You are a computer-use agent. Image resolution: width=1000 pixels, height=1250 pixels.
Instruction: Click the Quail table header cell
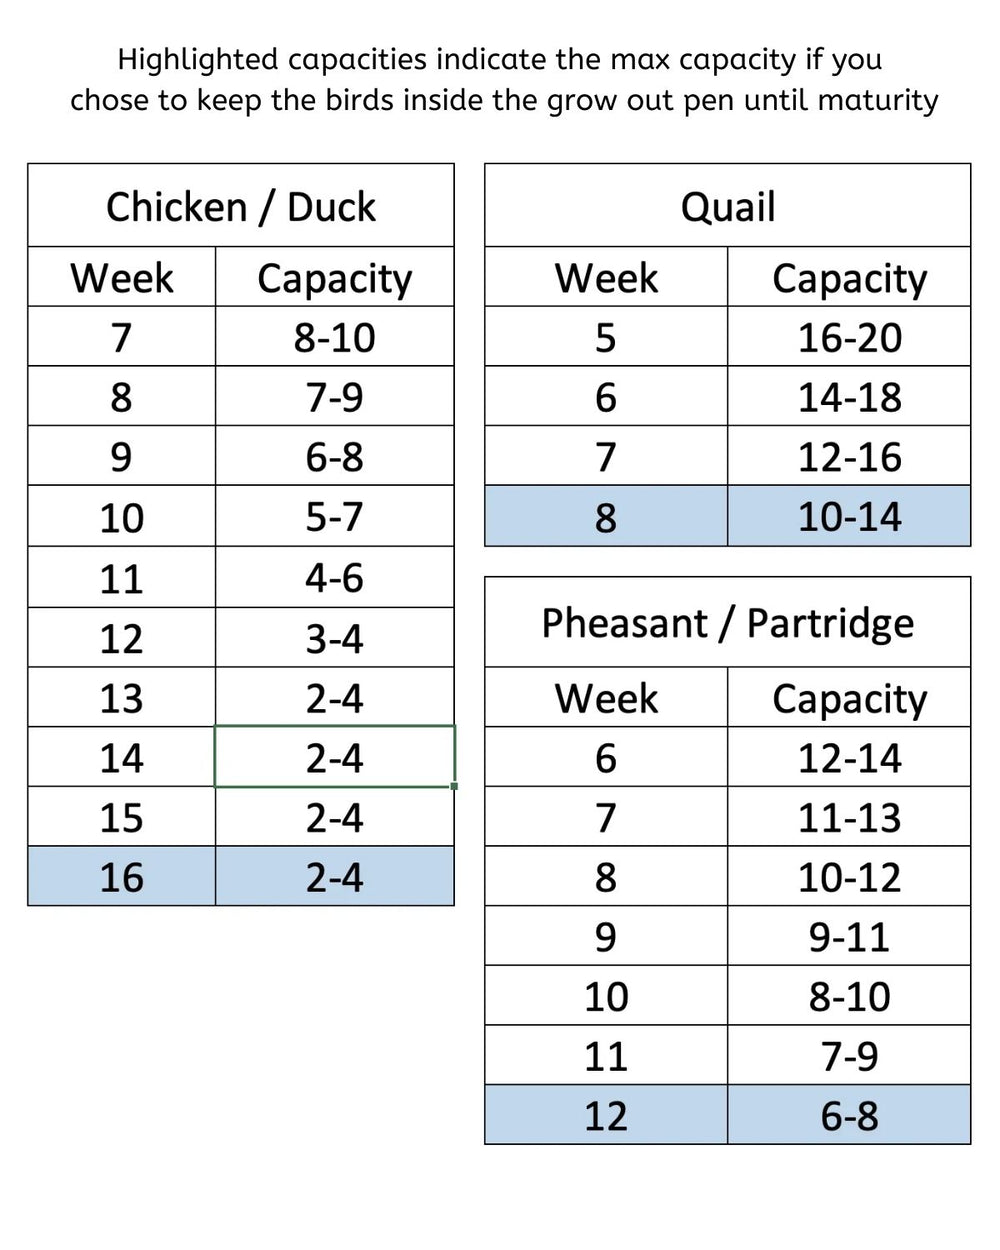728,206
